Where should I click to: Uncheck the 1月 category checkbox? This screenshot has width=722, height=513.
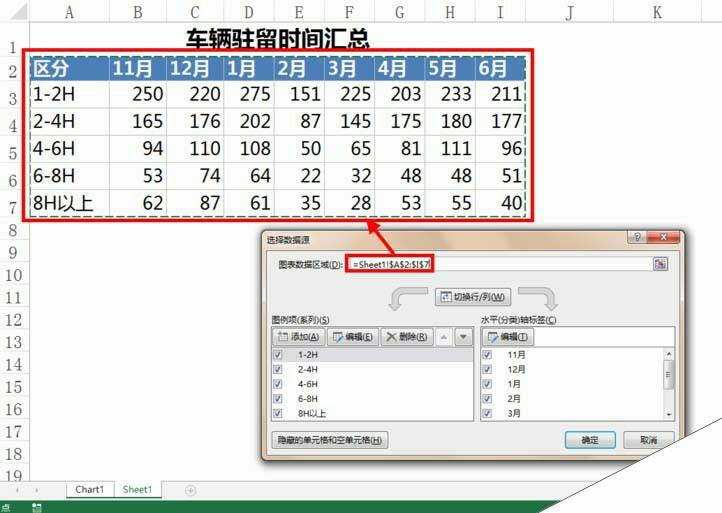(487, 384)
